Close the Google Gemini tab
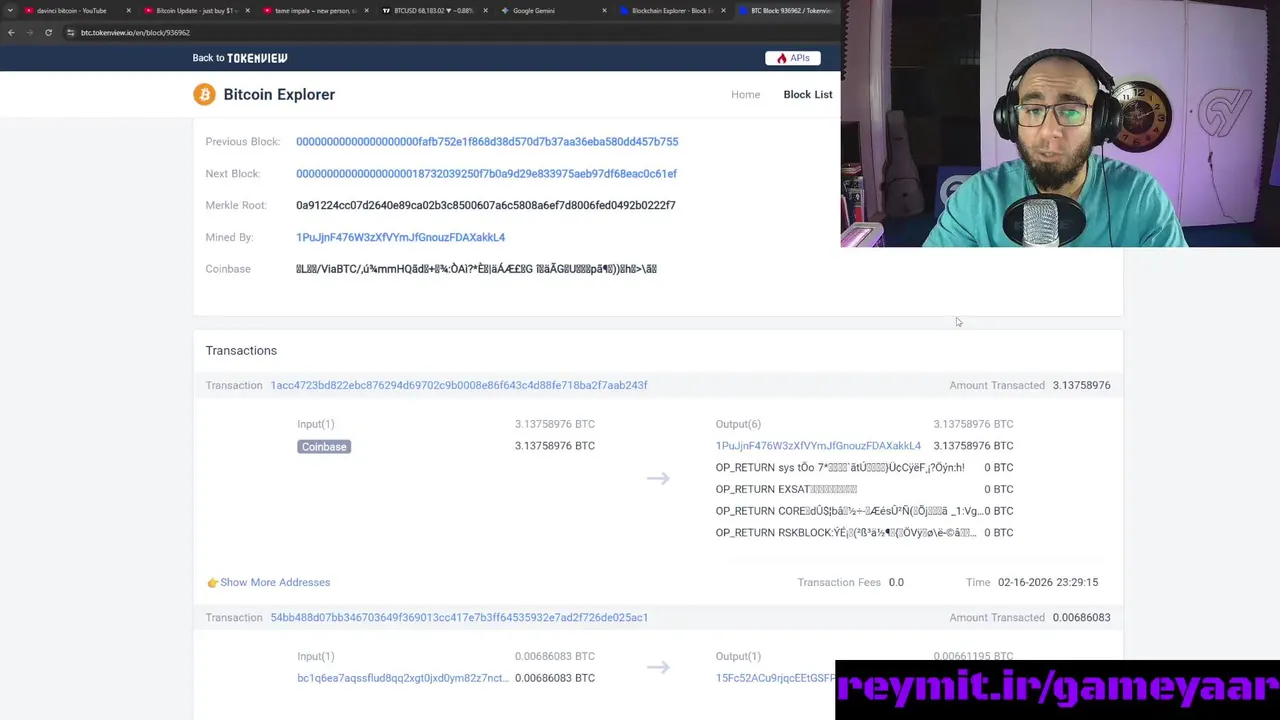Viewport: 1280px width, 720px height. pos(604,10)
